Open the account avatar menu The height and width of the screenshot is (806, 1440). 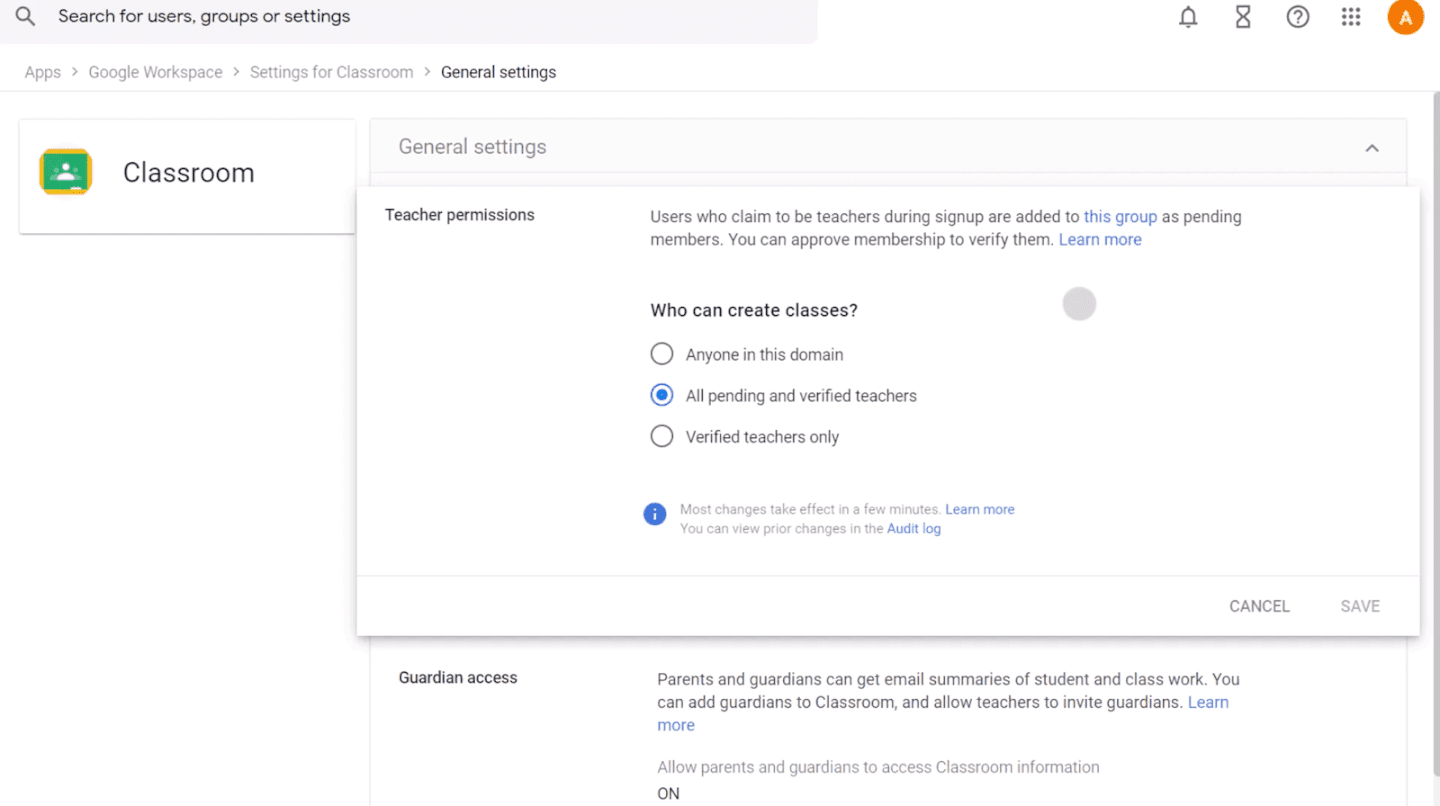click(1405, 17)
